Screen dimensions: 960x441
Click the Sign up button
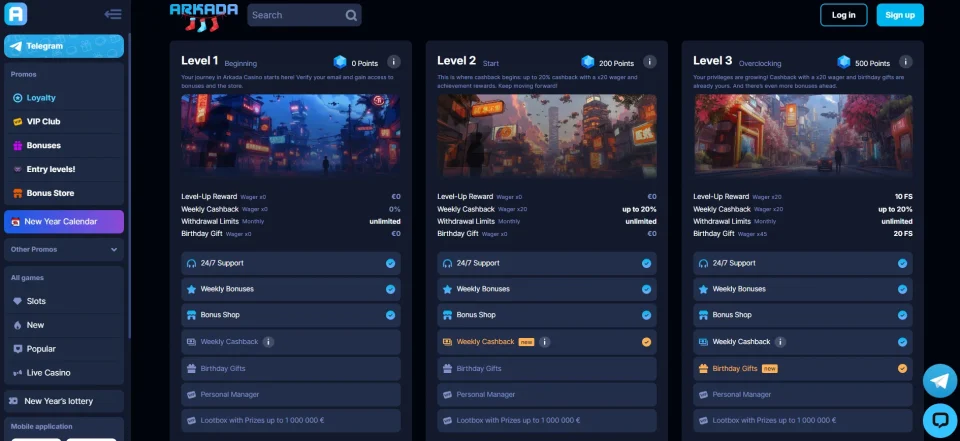point(900,15)
